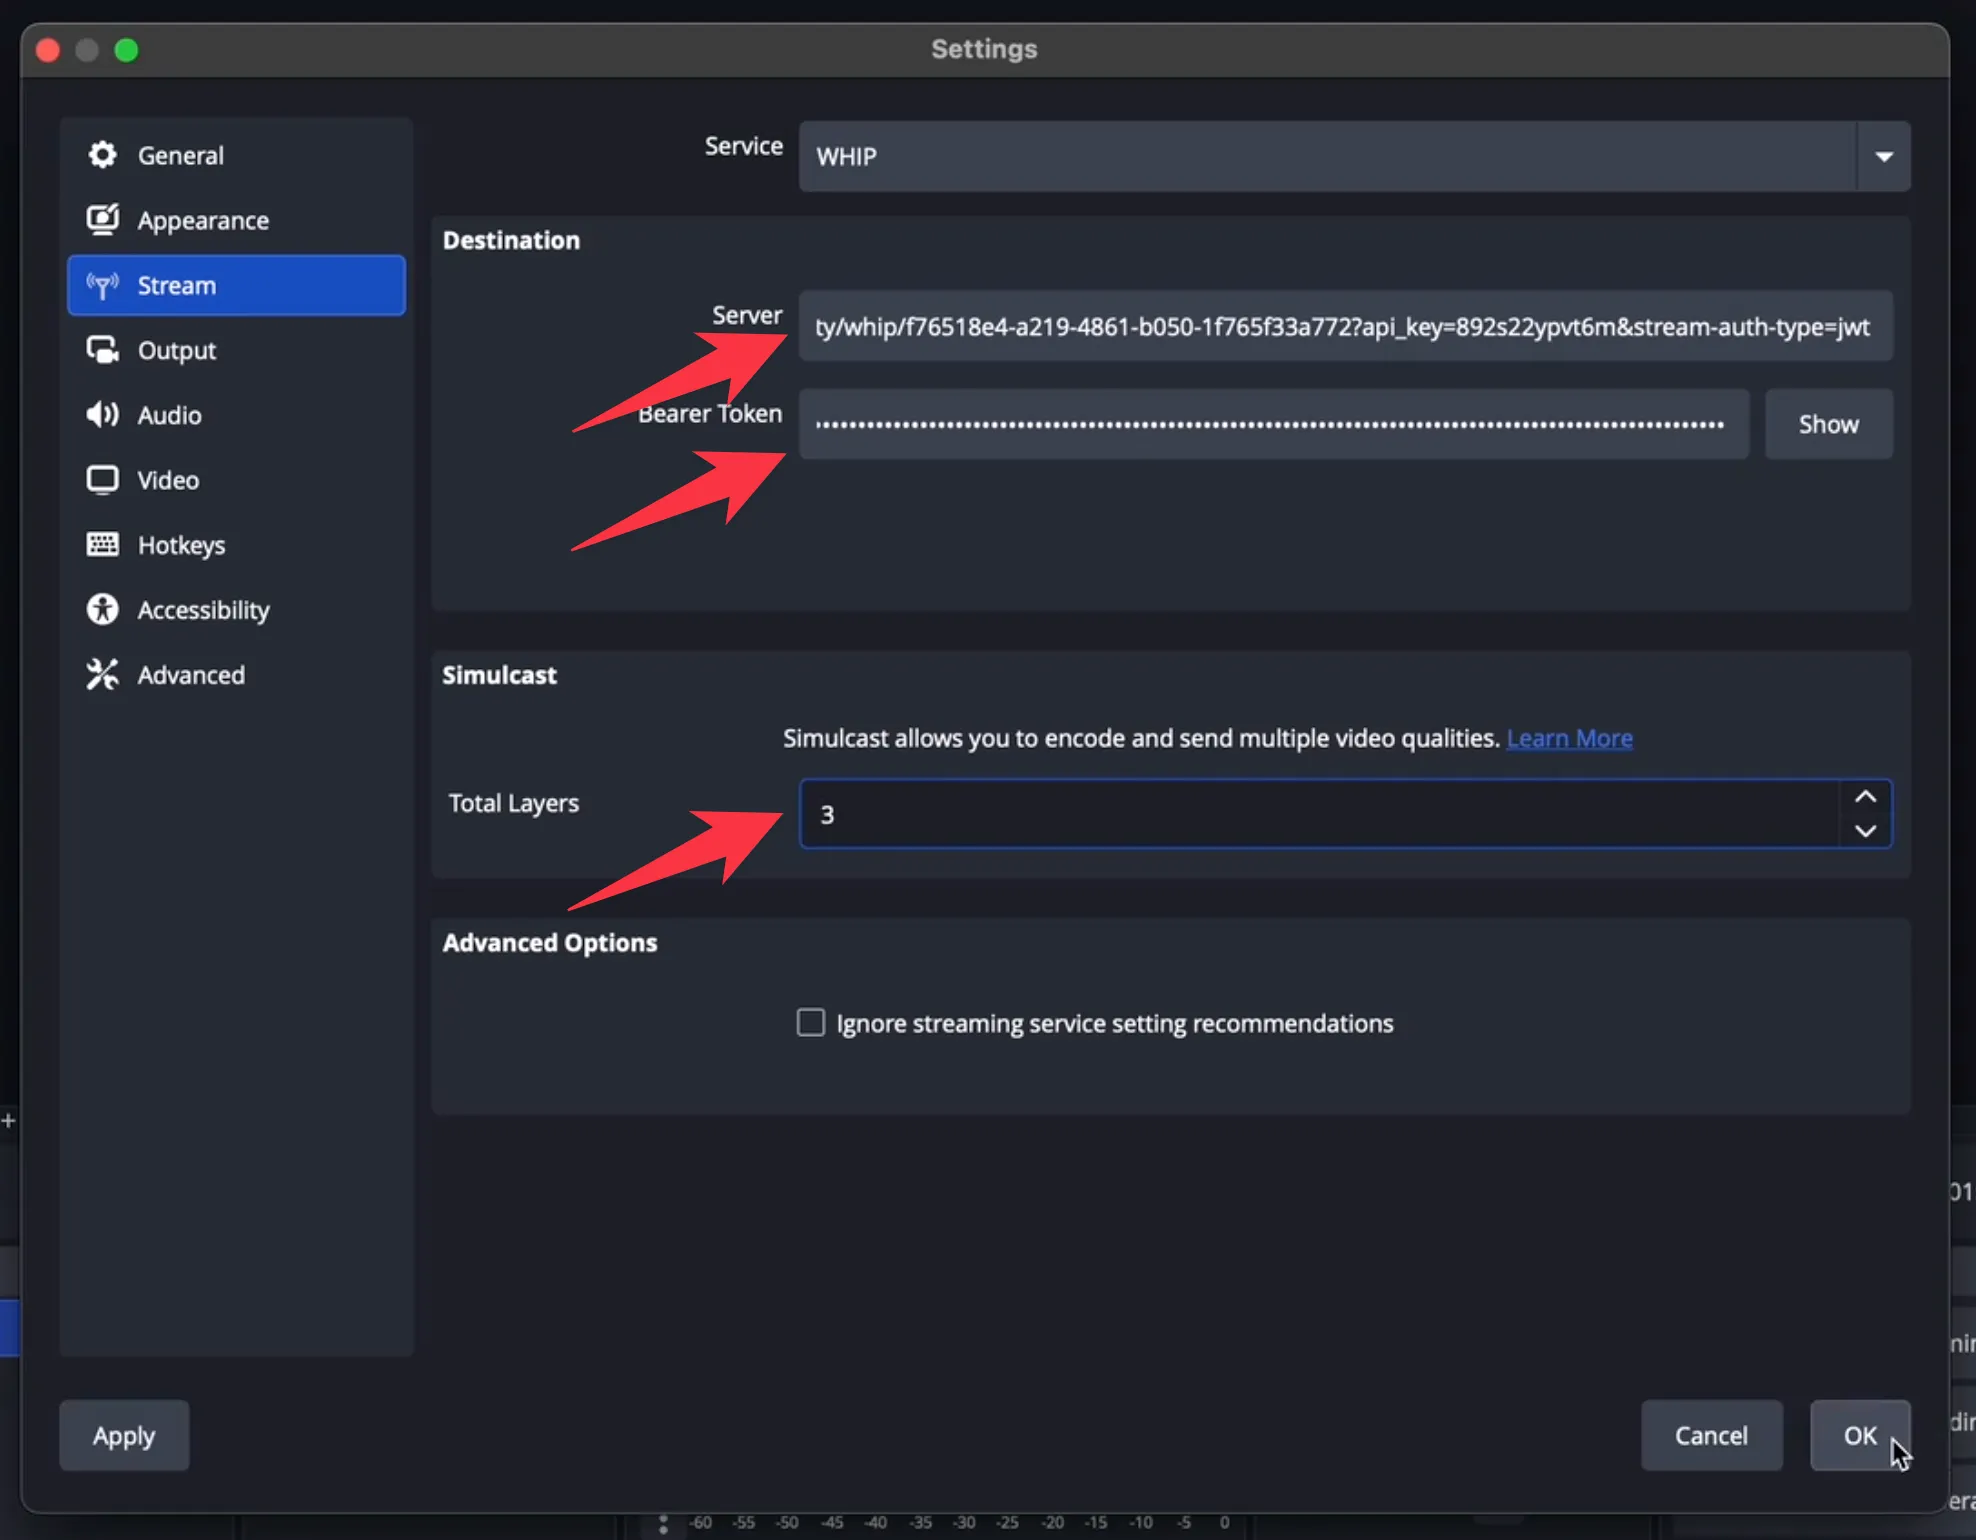Open the Output settings icon
1976x1540 pixels.
103,350
